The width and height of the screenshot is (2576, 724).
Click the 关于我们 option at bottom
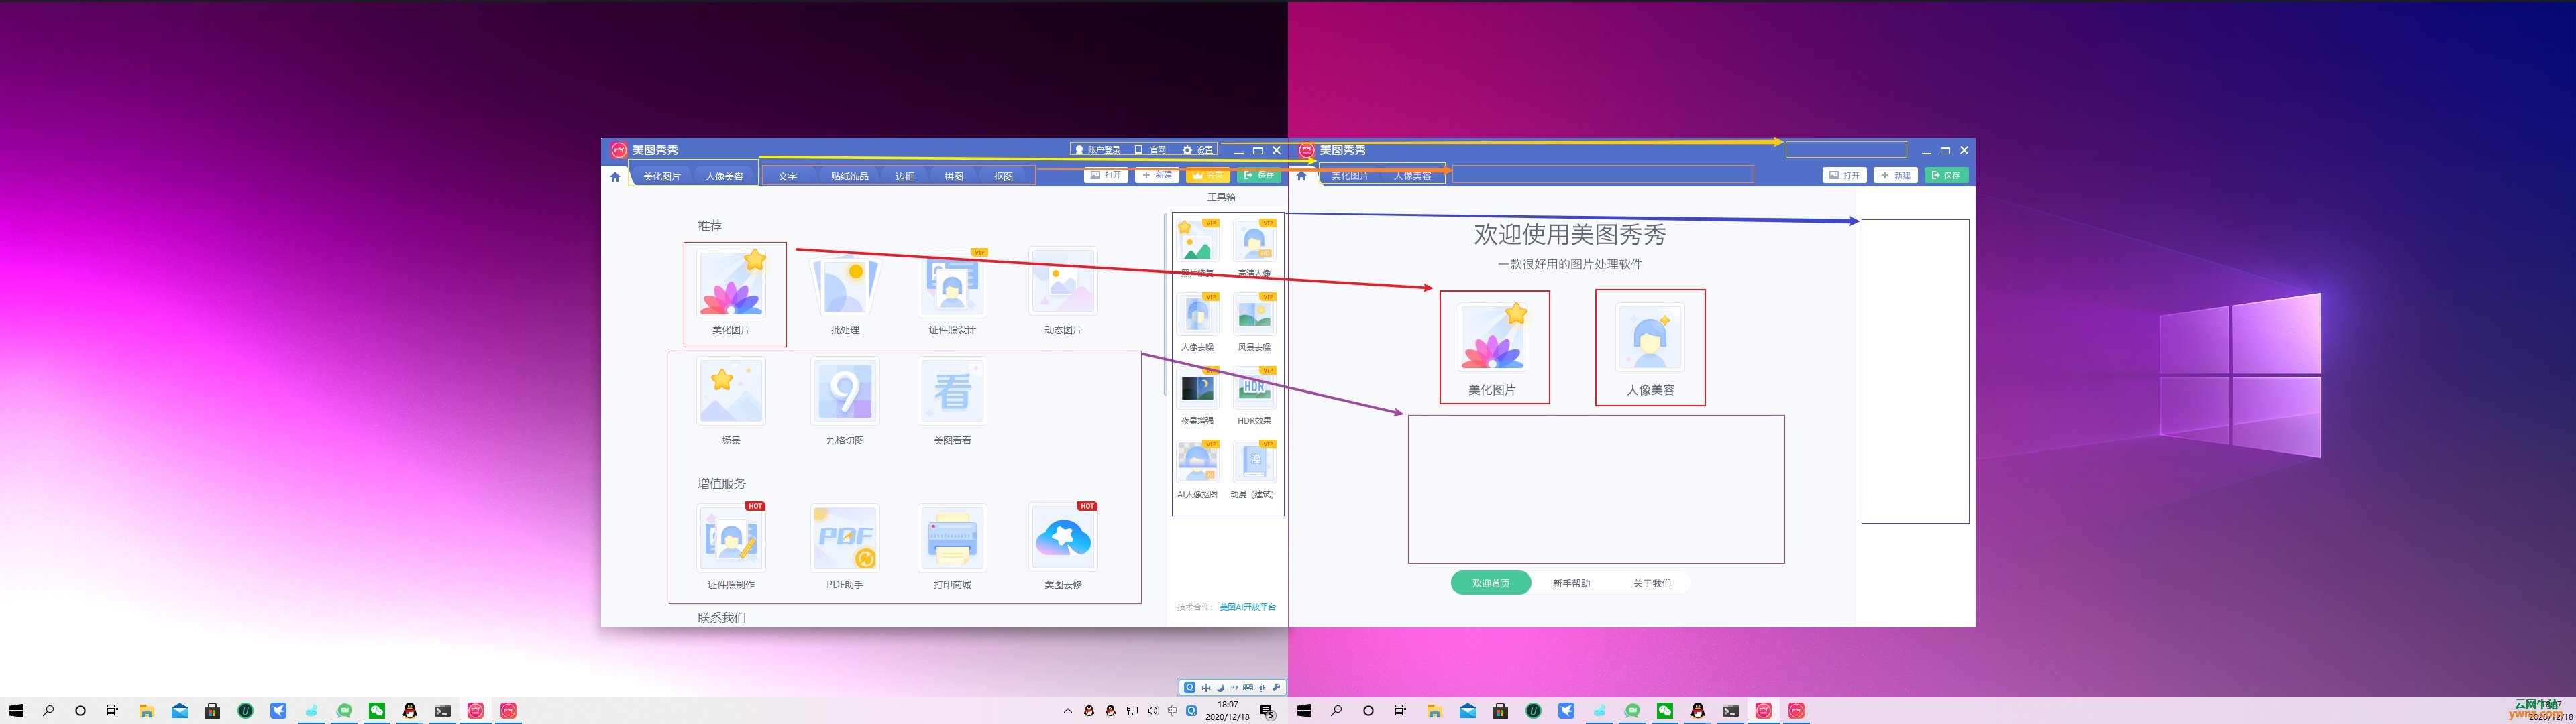click(1651, 583)
